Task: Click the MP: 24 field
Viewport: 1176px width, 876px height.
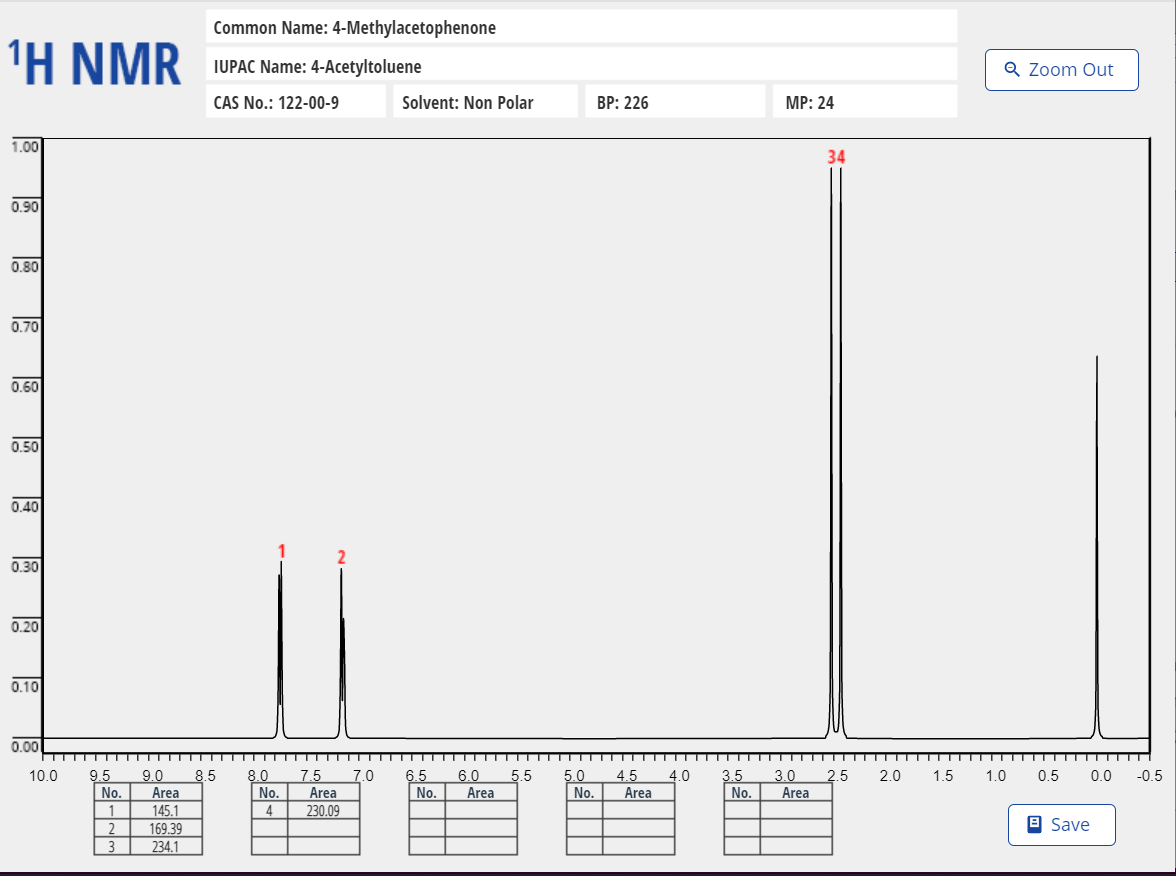Action: click(865, 102)
